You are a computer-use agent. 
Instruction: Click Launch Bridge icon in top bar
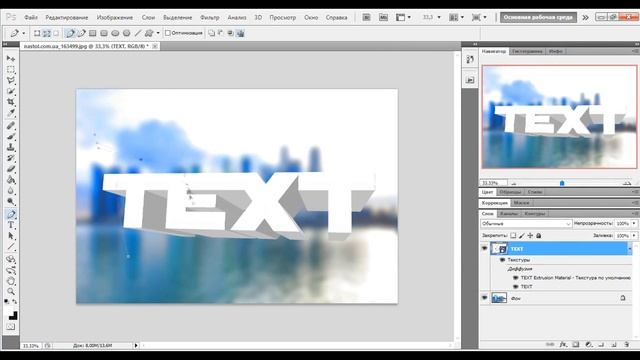point(367,17)
